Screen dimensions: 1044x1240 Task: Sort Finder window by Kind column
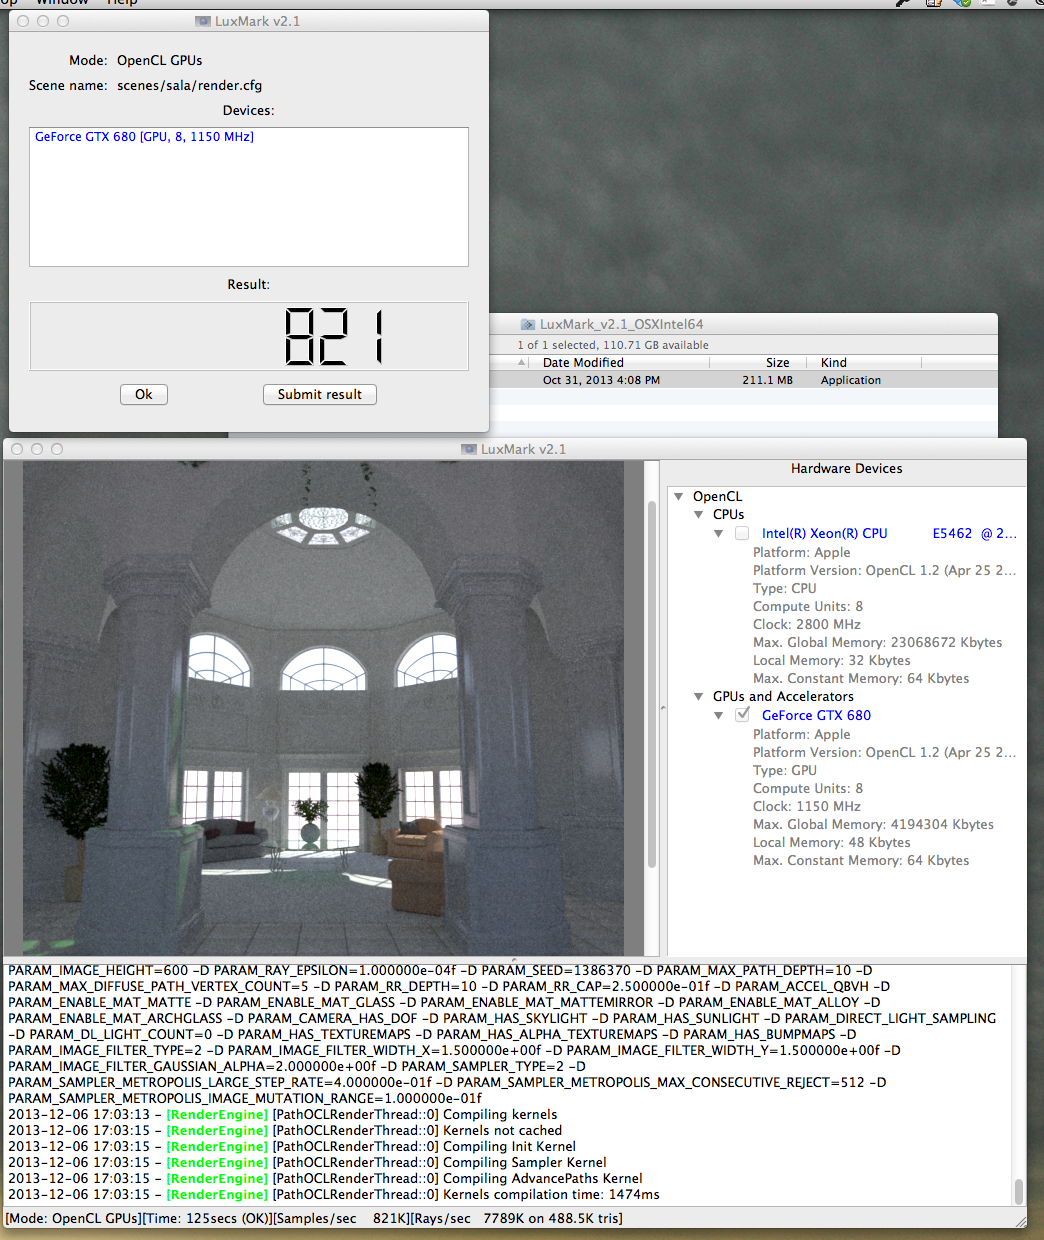tap(834, 363)
